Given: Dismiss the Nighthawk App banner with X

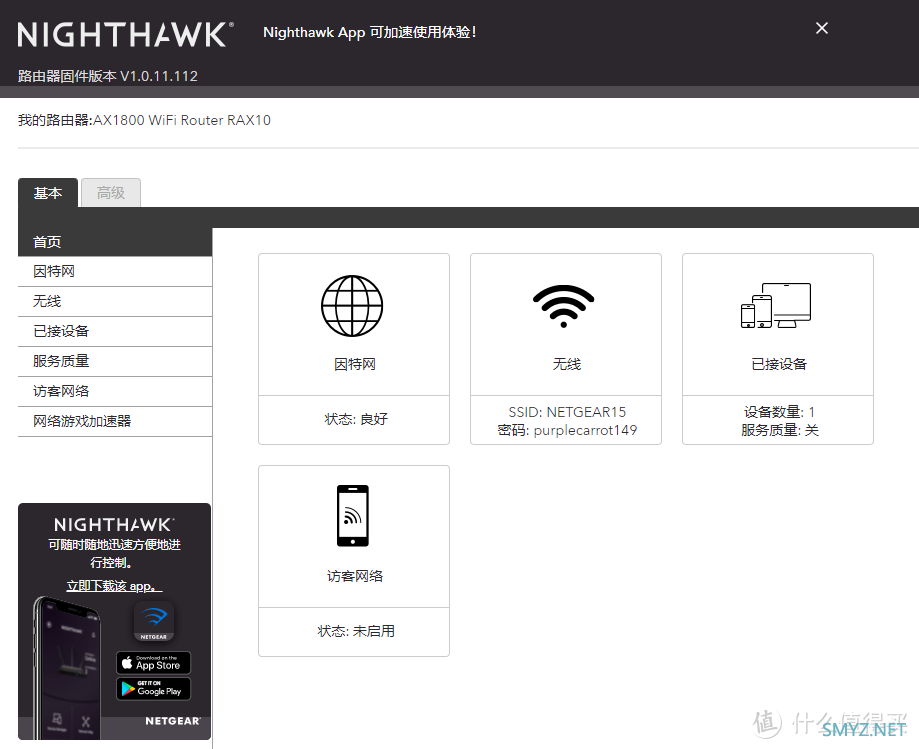Looking at the screenshot, I should coord(822,28).
